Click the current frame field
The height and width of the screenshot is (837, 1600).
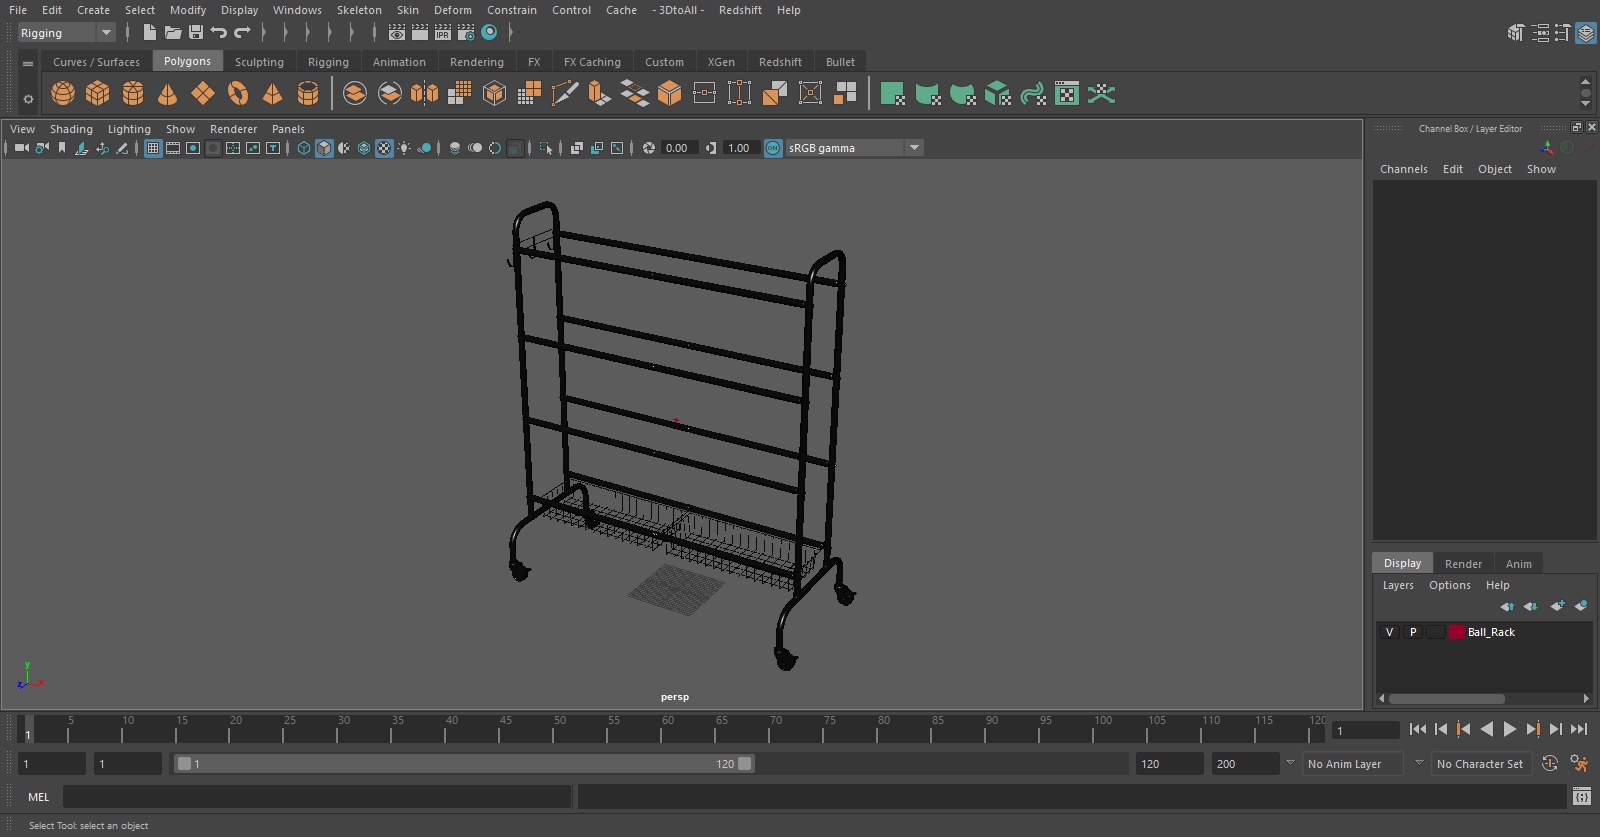pyautogui.click(x=1366, y=730)
